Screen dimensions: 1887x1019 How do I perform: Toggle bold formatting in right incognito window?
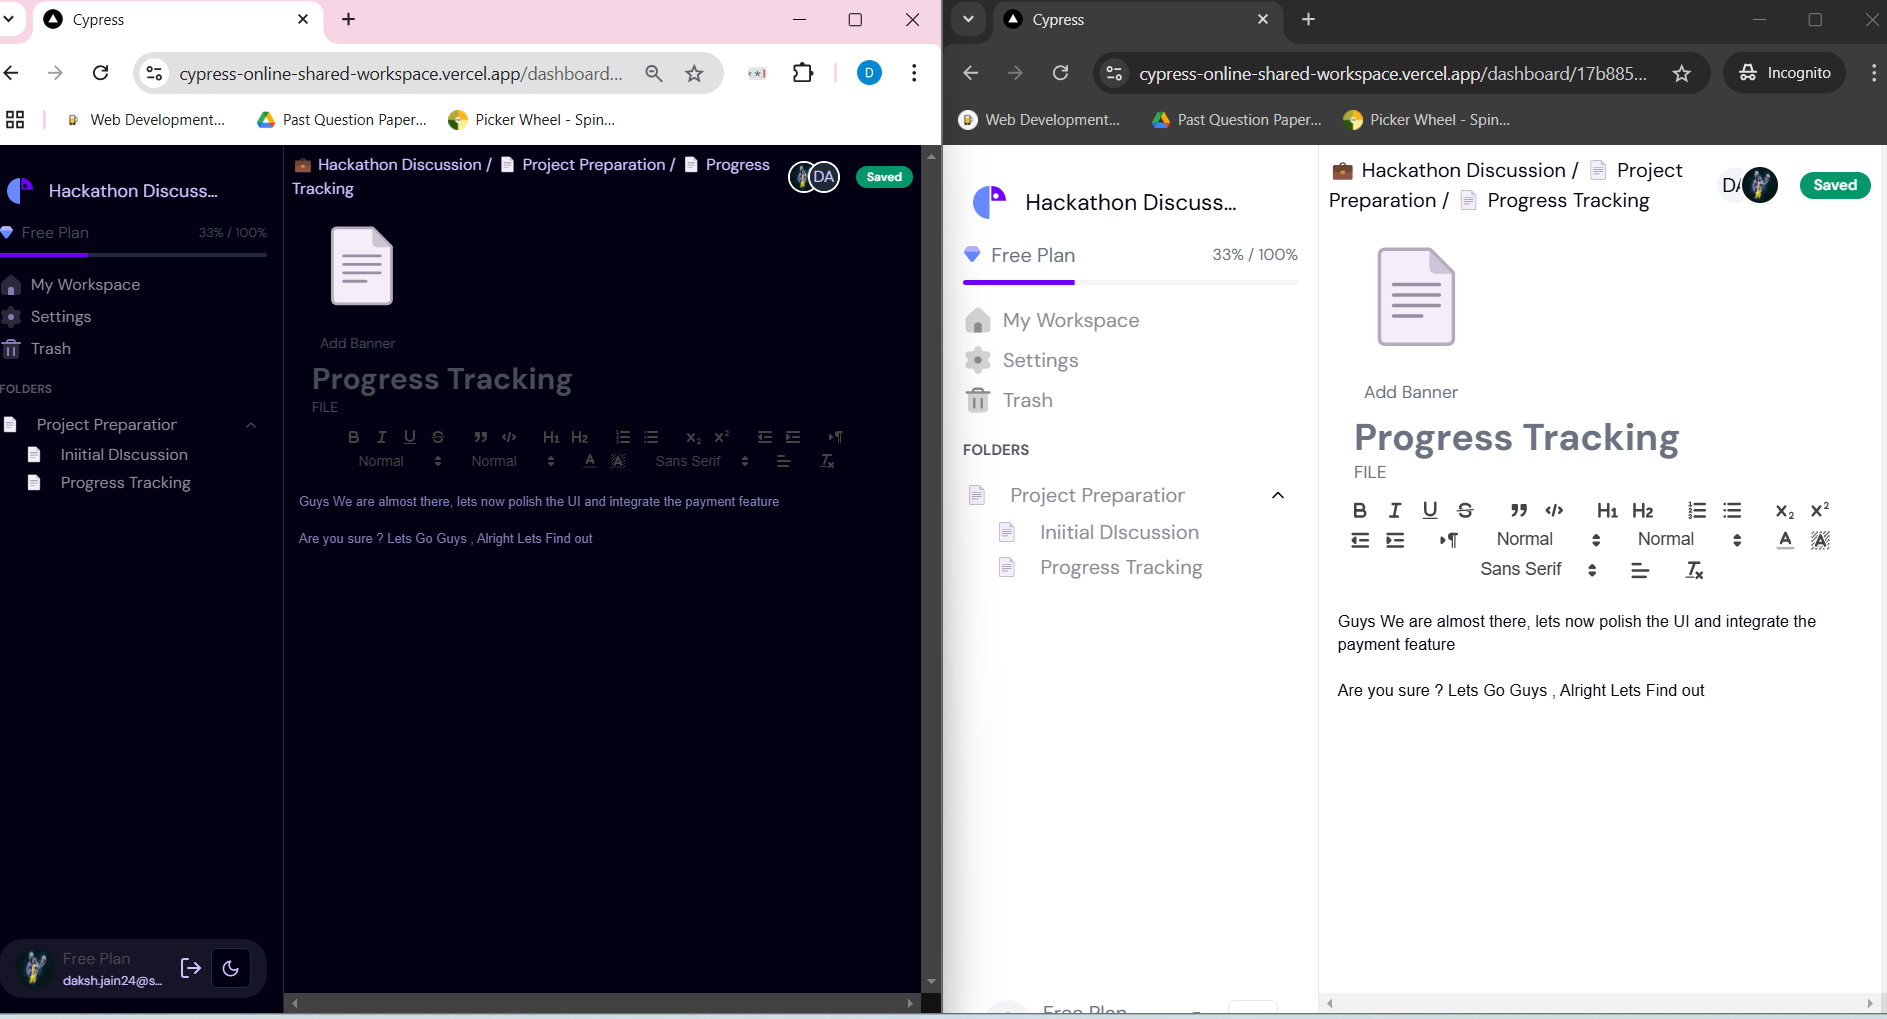coord(1360,510)
